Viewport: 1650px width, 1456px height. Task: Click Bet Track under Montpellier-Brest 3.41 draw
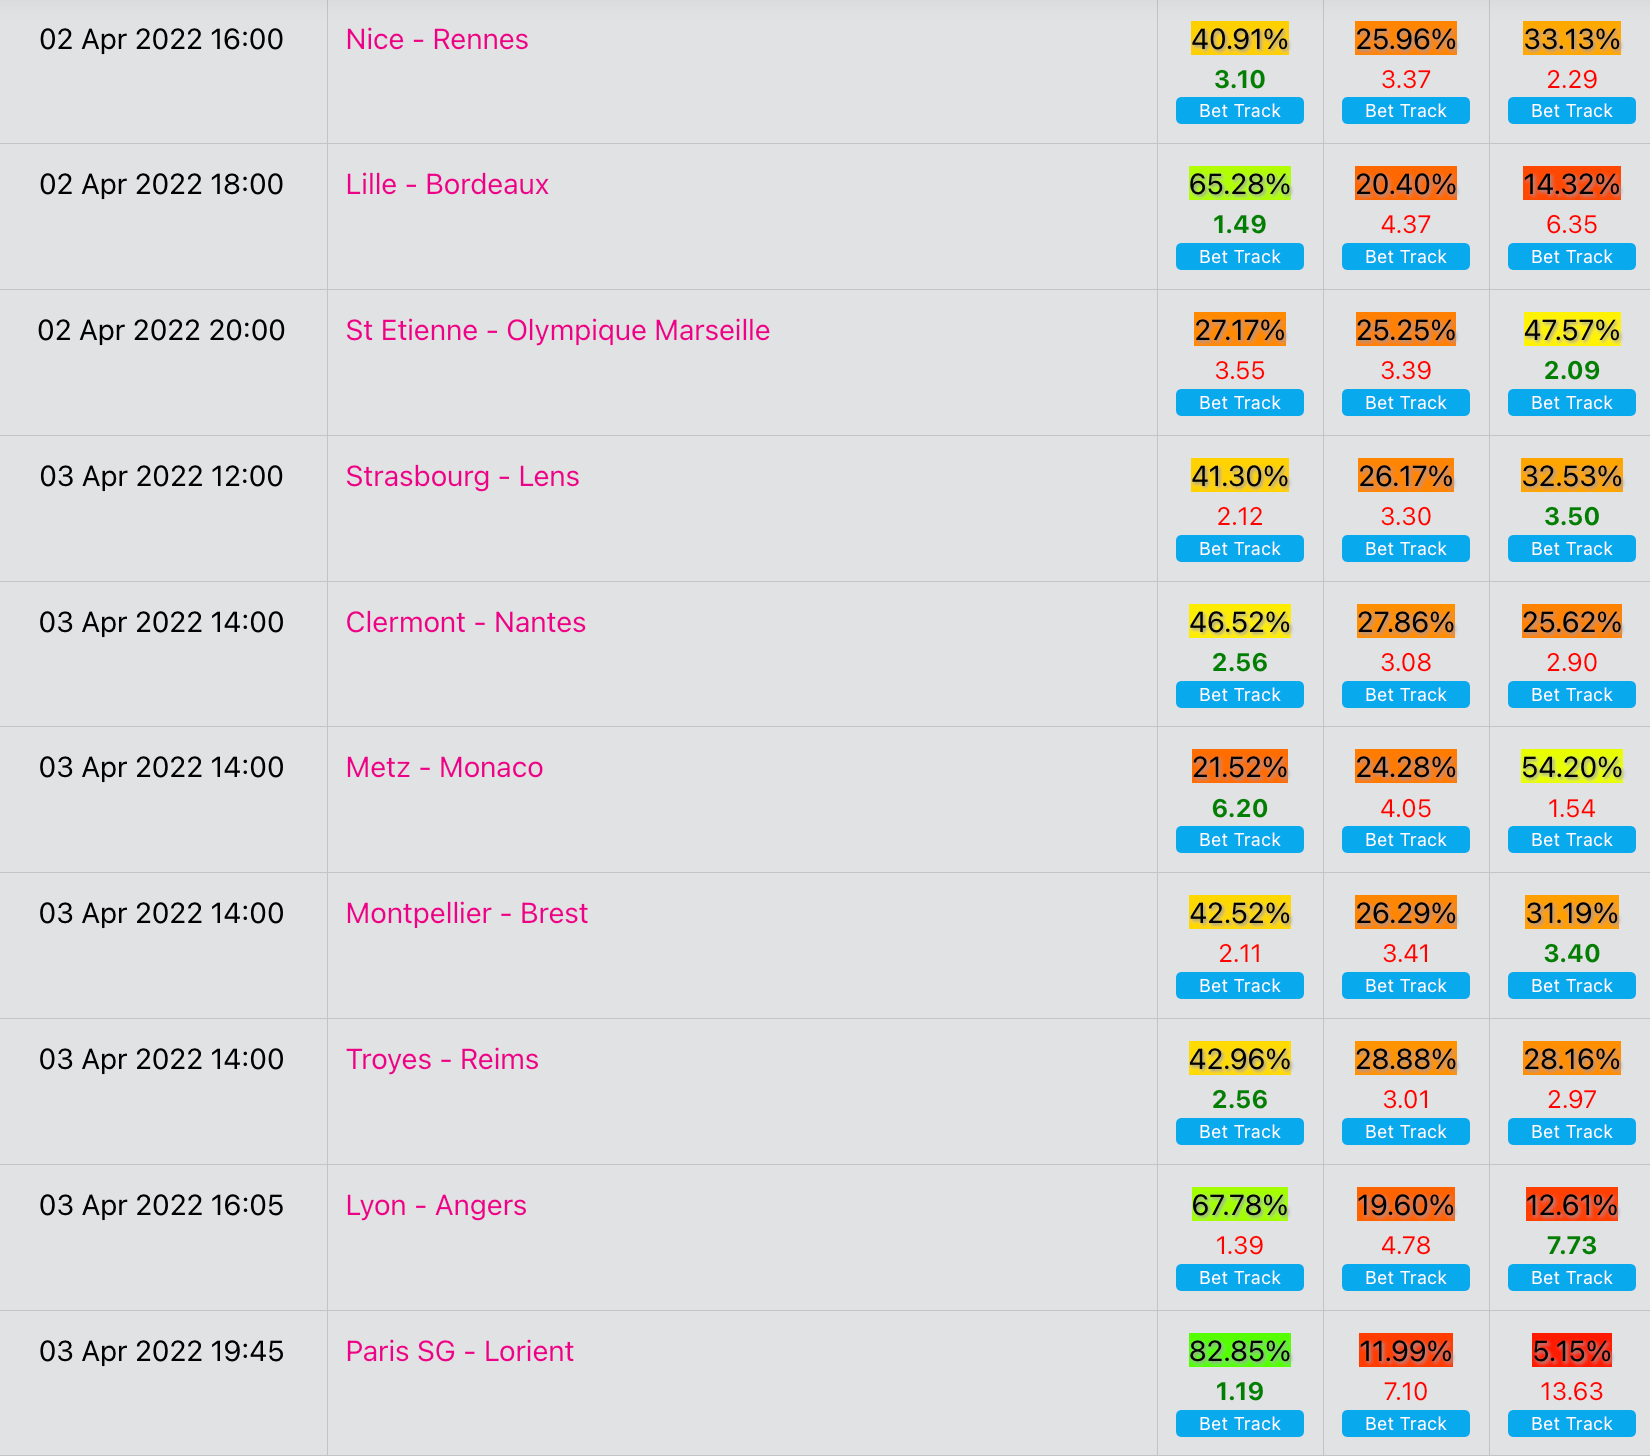tap(1406, 986)
